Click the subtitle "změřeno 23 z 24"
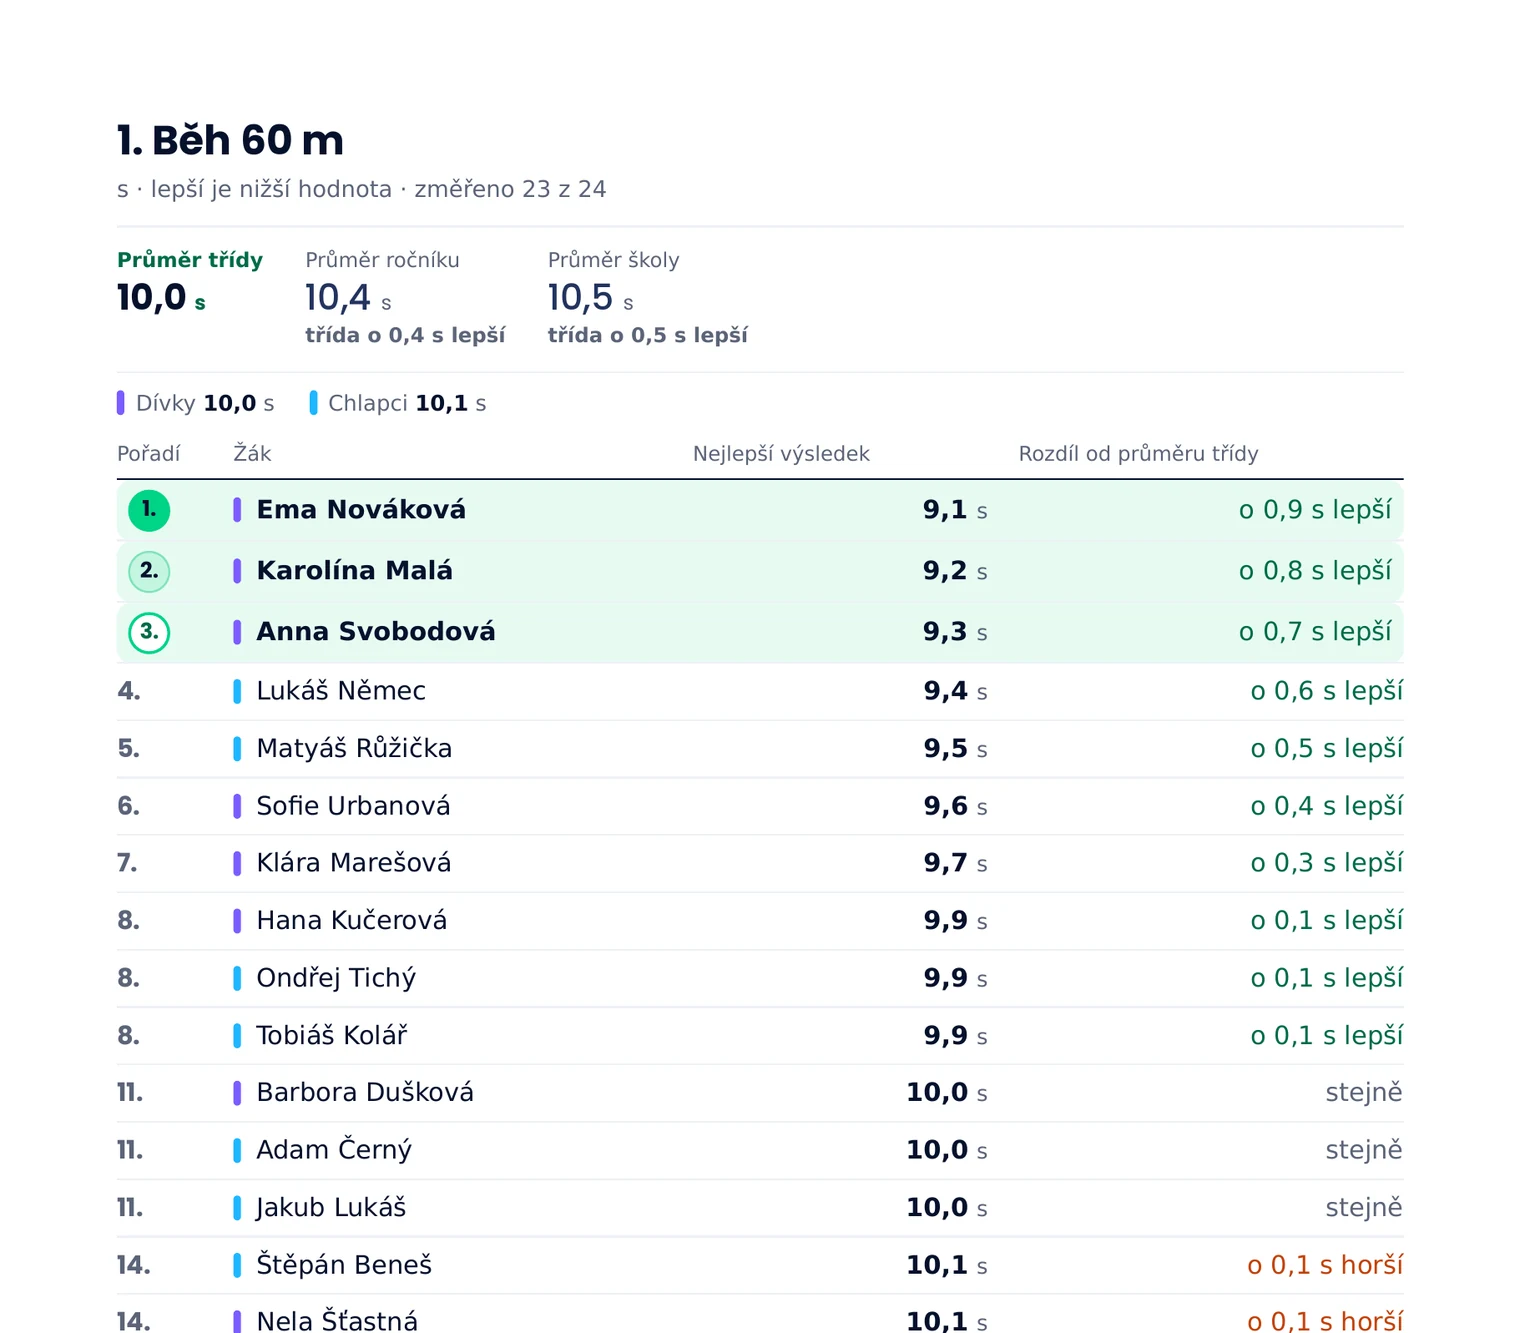The height and width of the screenshot is (1333, 1520). [x=510, y=189]
